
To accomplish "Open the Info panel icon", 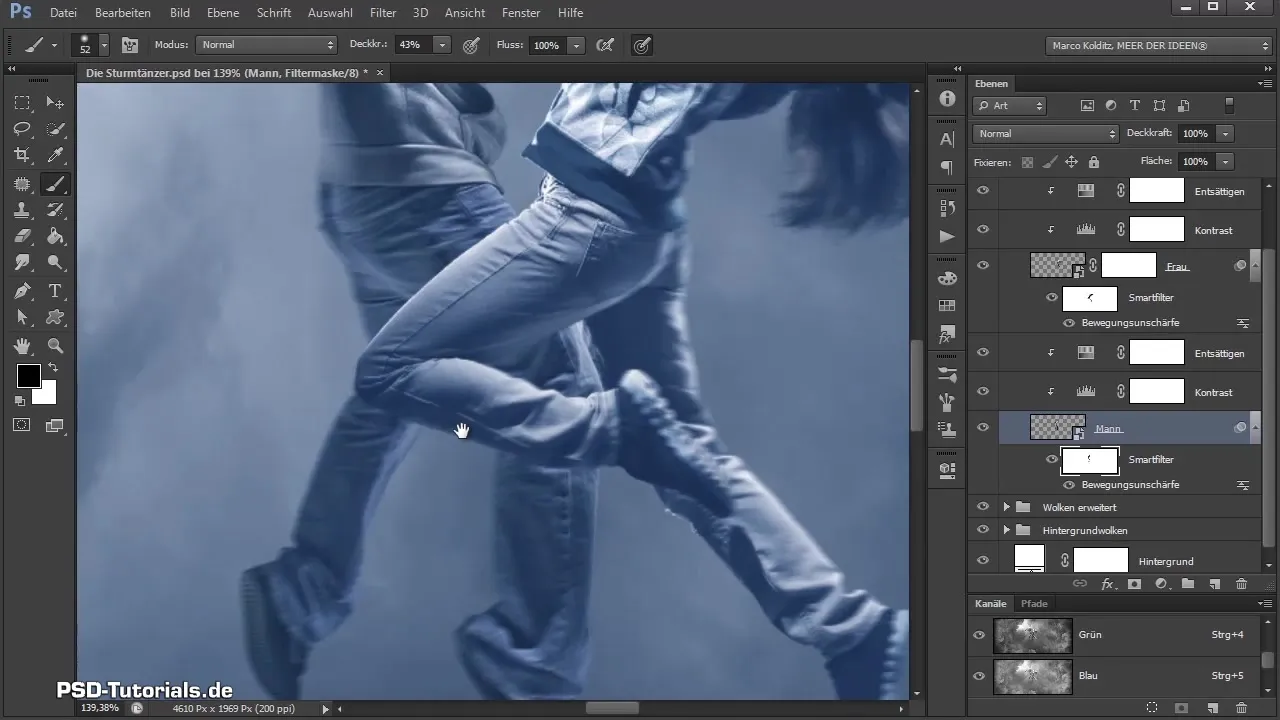I will click(x=947, y=99).
